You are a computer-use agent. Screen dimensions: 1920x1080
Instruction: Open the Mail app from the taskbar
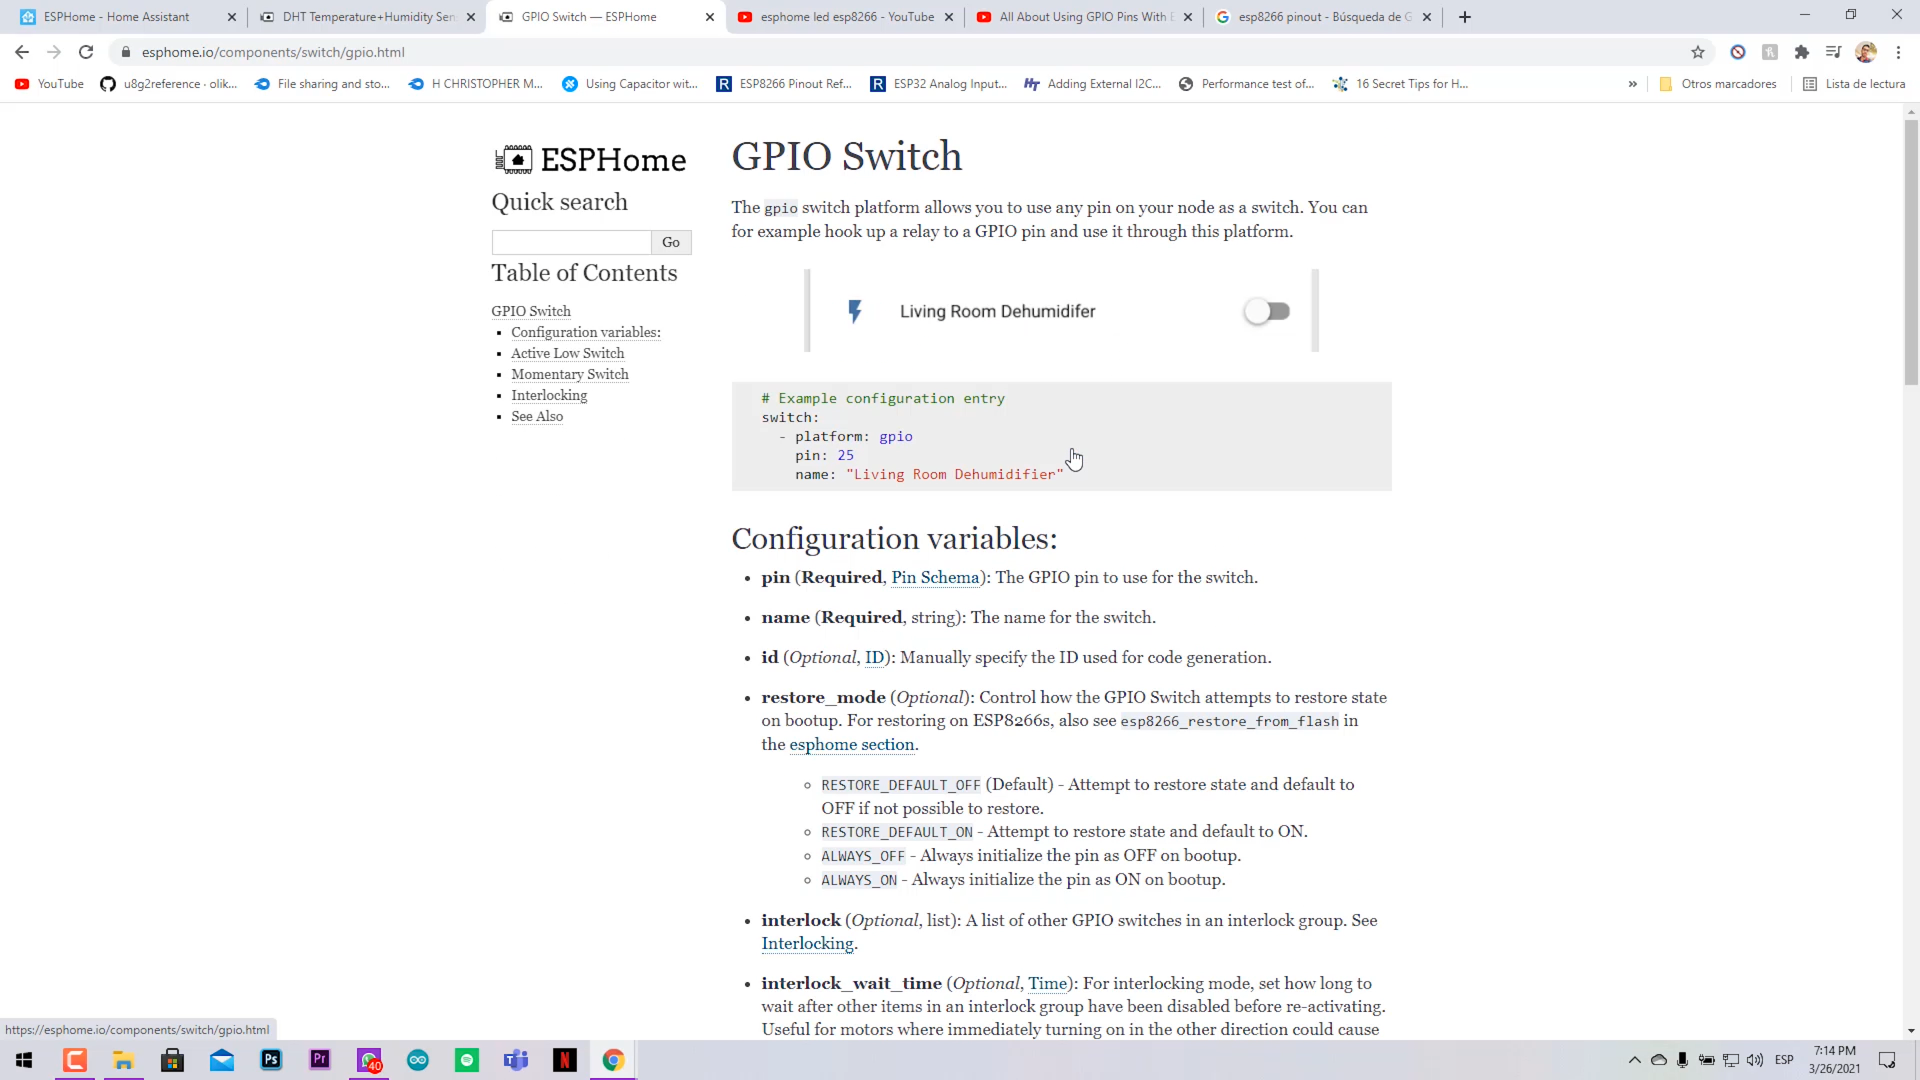click(x=222, y=1060)
